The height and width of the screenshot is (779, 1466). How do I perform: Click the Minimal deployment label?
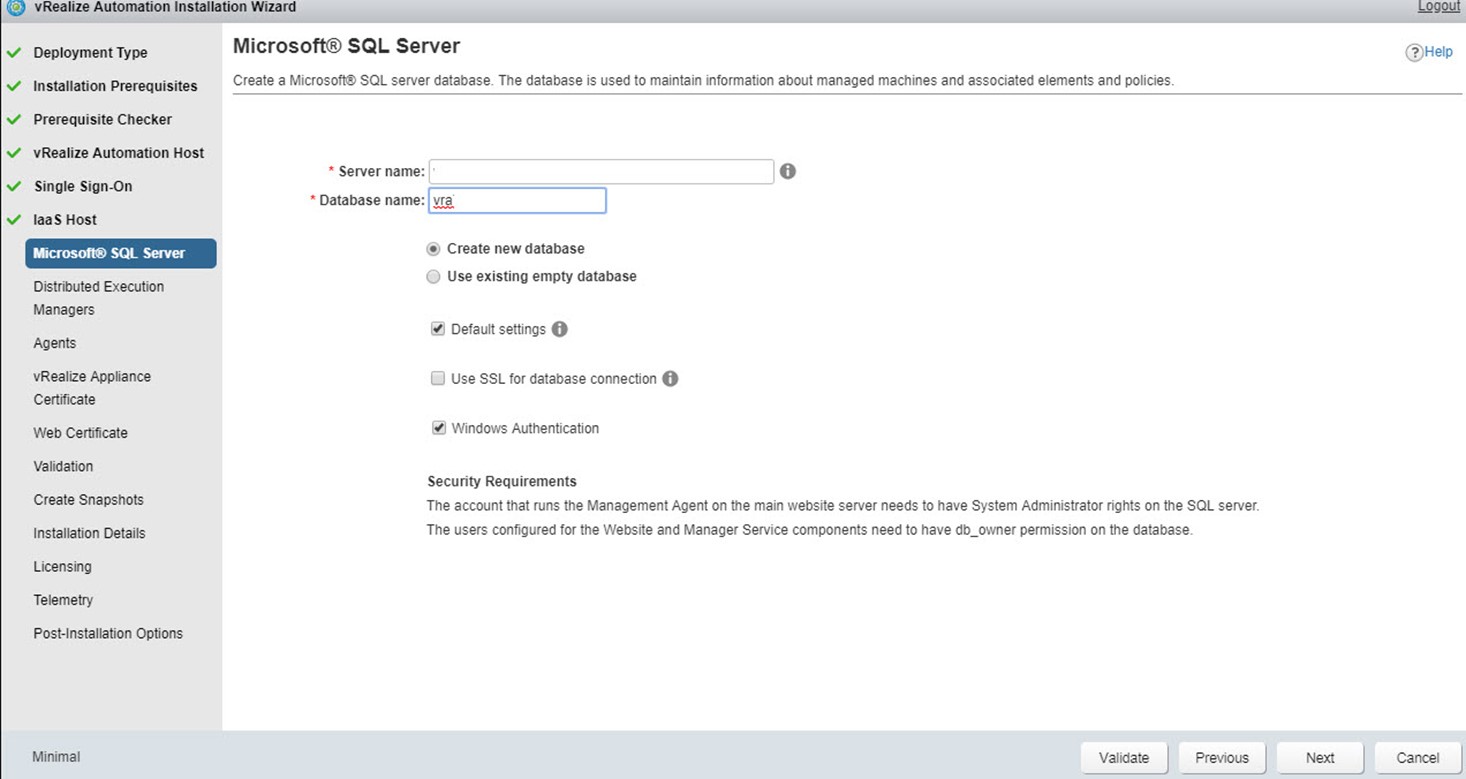coord(56,757)
